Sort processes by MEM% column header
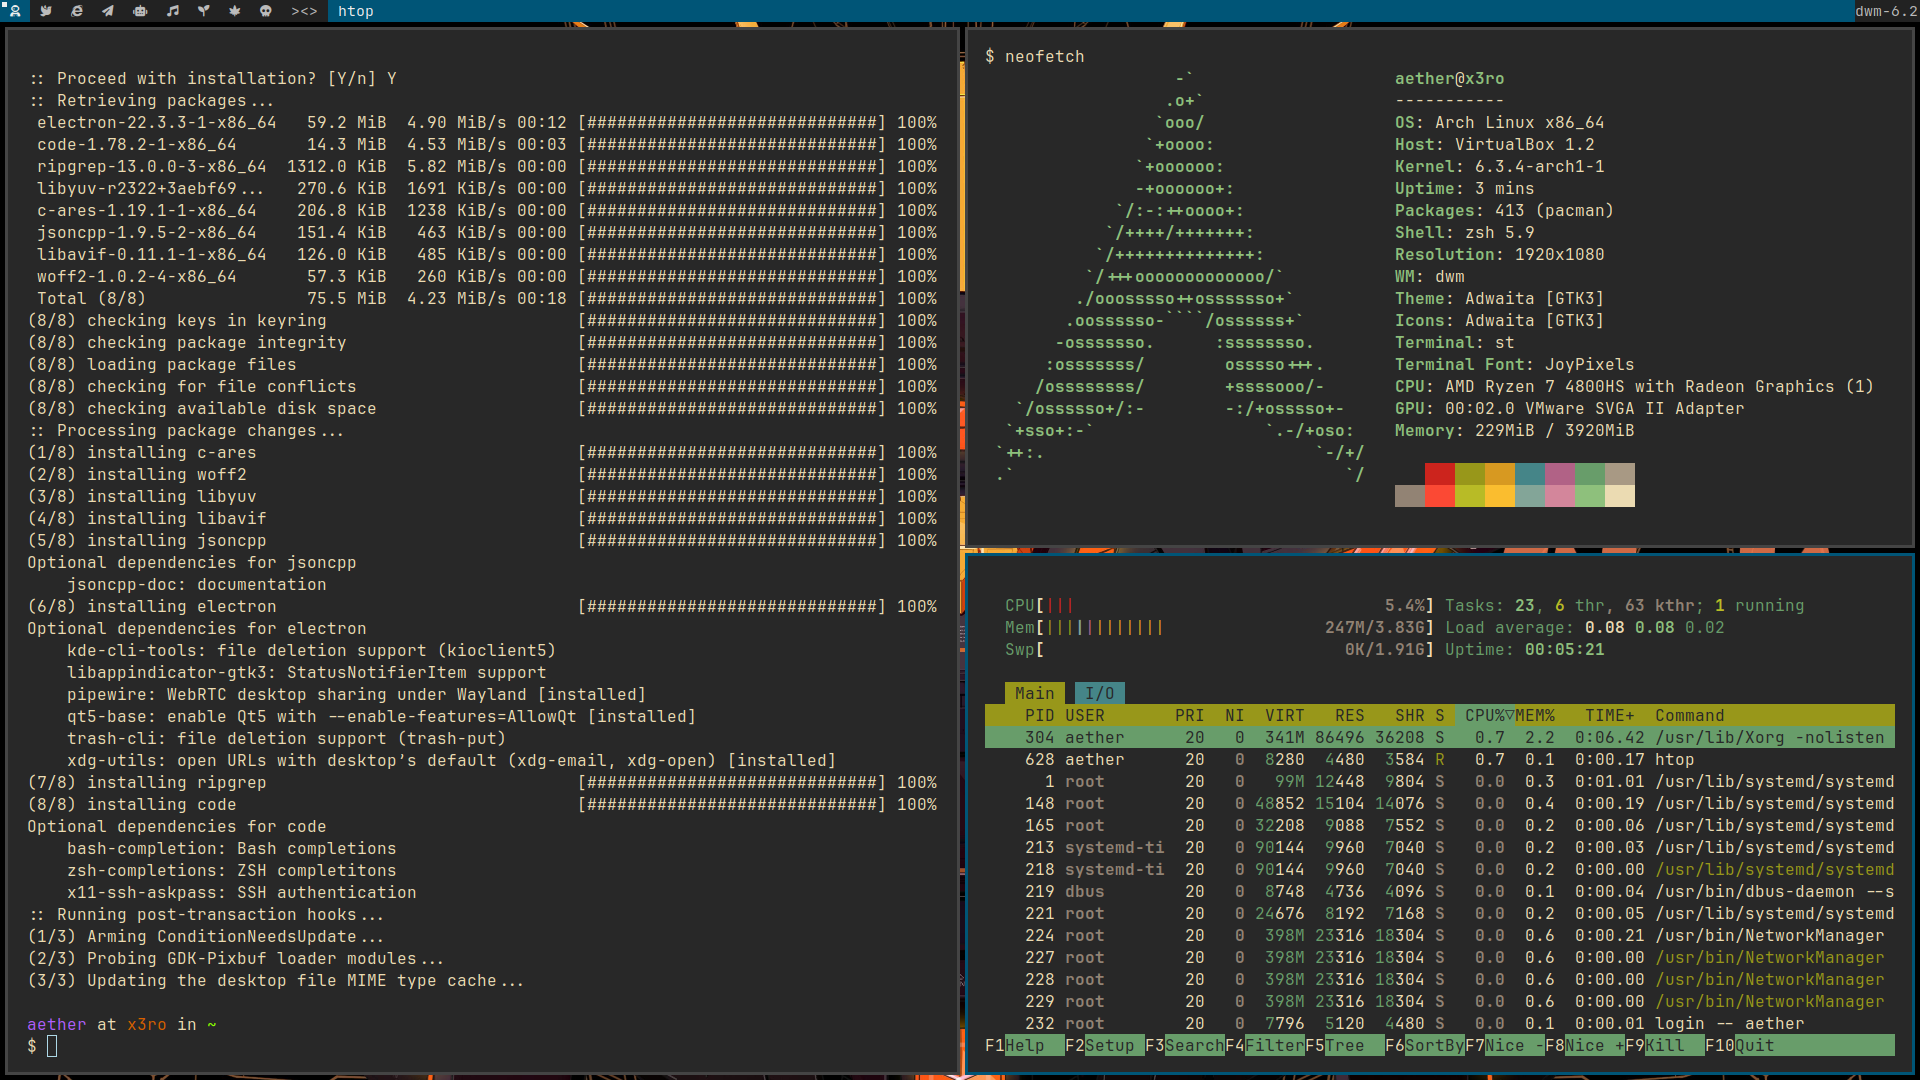 (1535, 715)
